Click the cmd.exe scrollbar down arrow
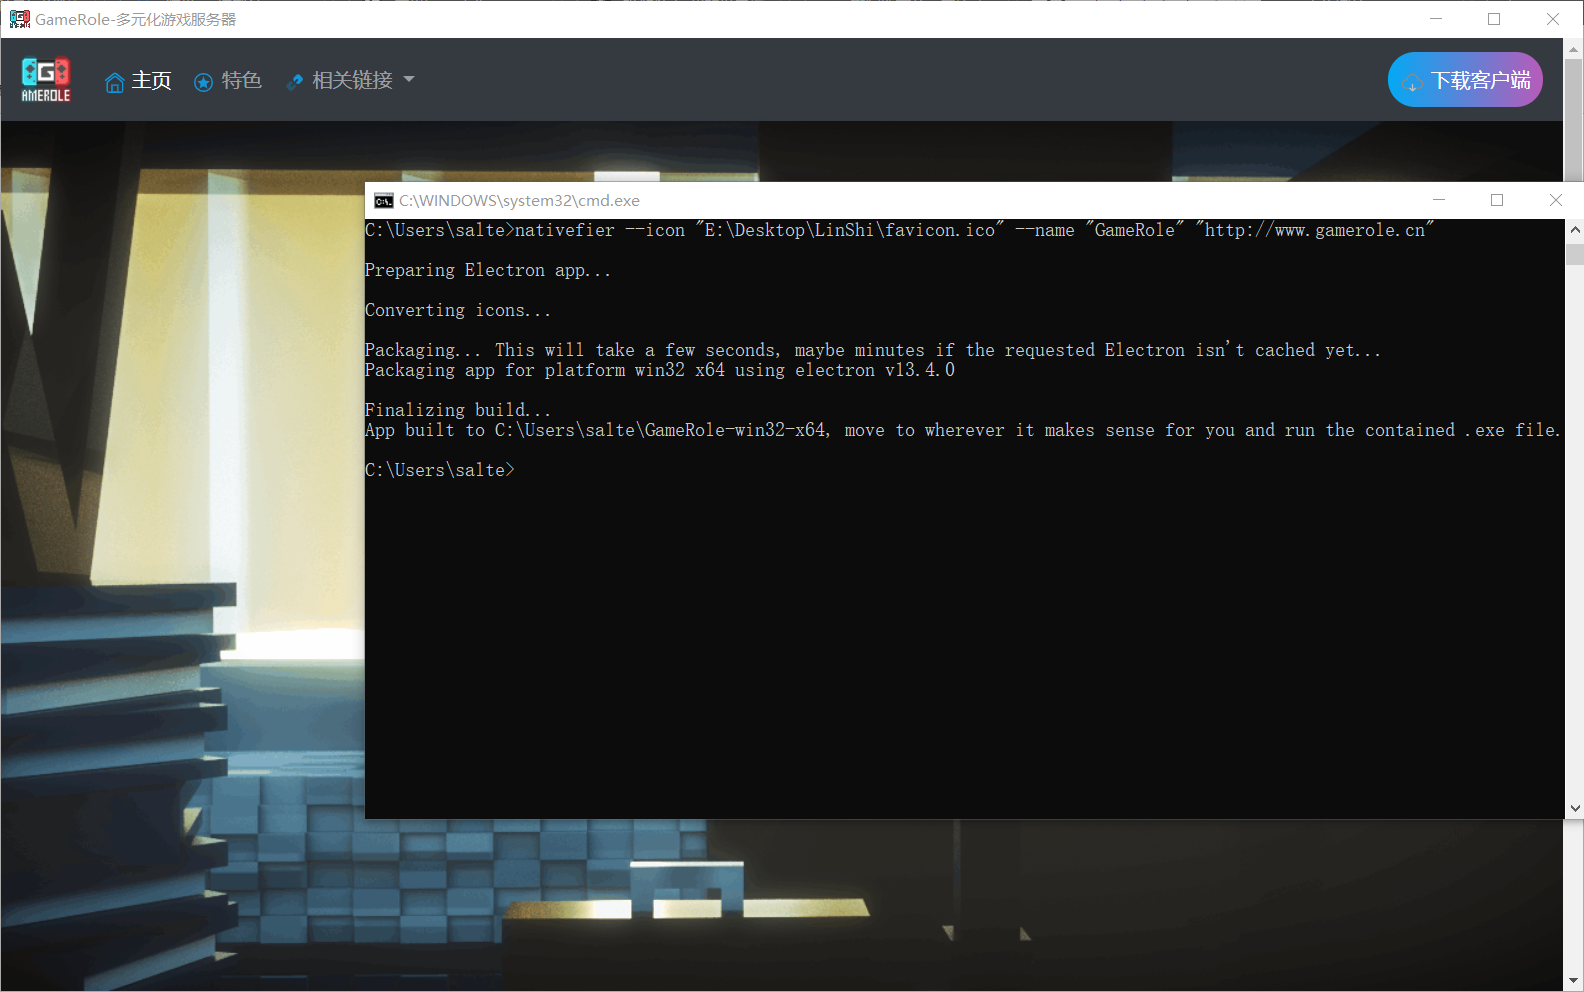The image size is (1584, 992). tap(1575, 808)
